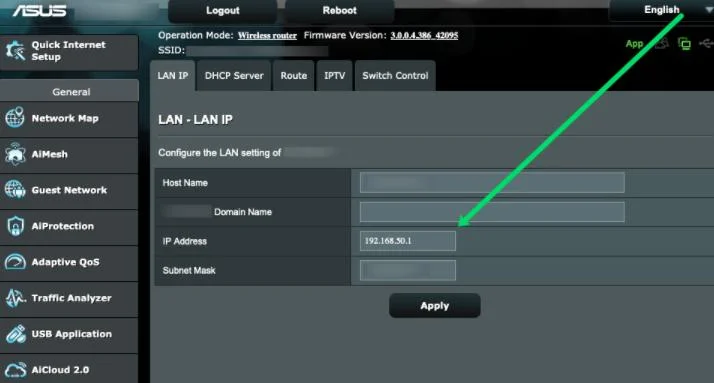The image size is (714, 383).
Task: Select Network Map in sidebar
Action: 69,118
